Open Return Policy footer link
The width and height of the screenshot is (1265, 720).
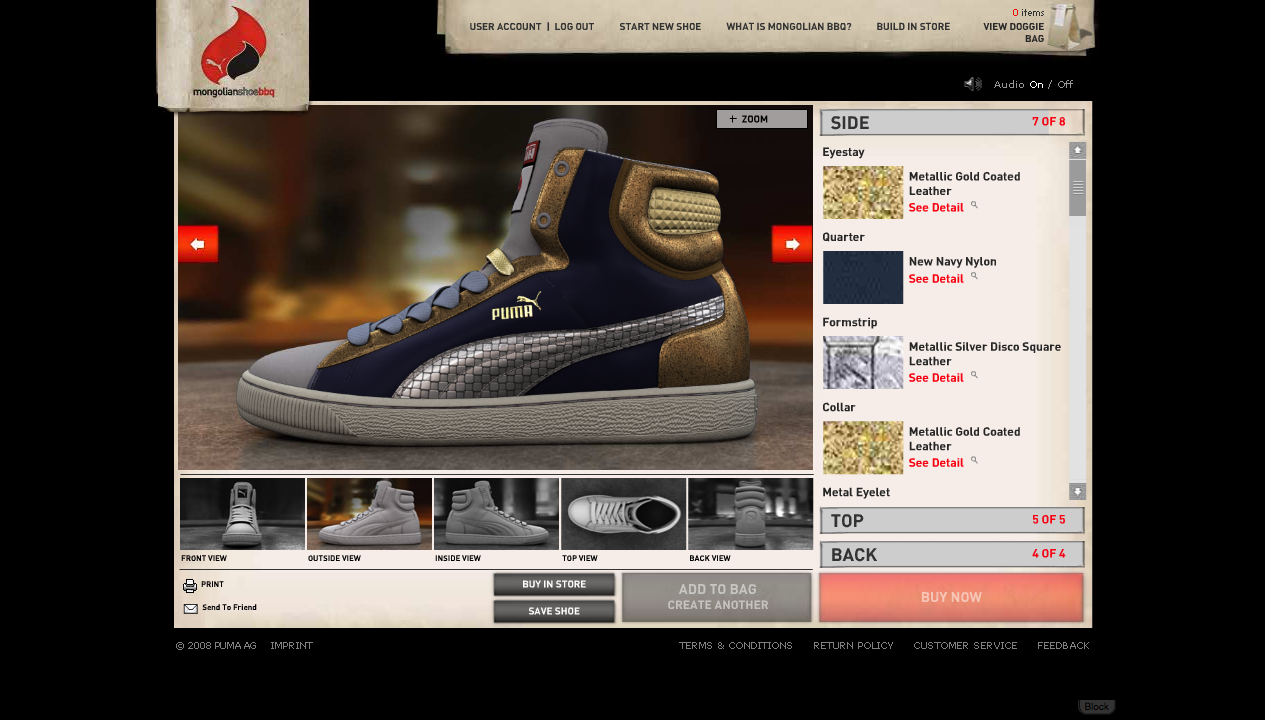point(853,646)
